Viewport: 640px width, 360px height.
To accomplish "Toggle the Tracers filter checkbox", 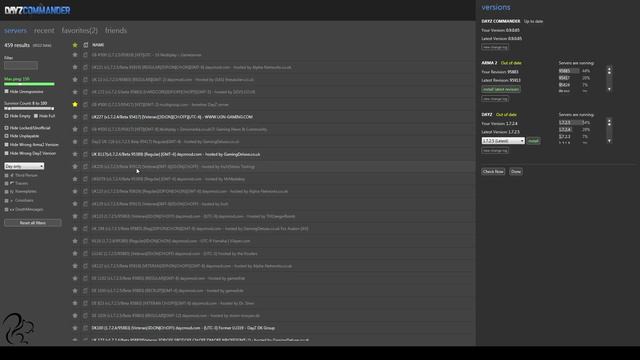I will coord(7,183).
